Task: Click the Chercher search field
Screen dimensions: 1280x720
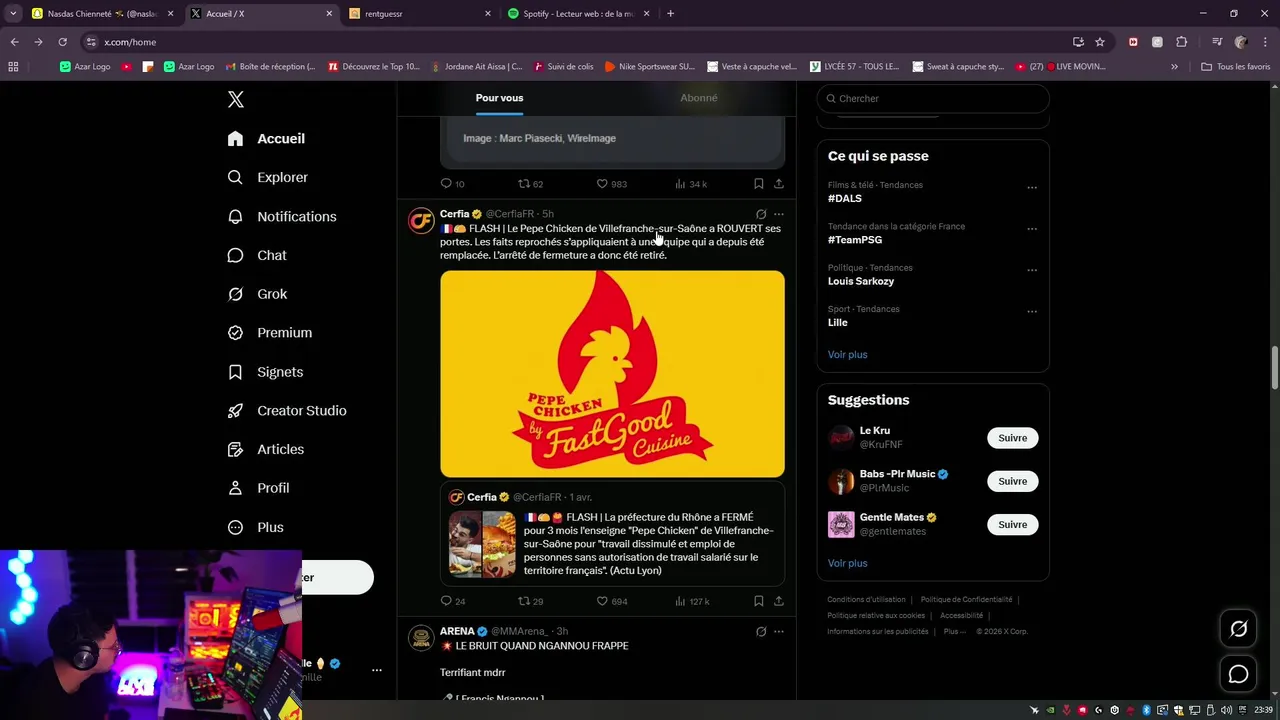Action: pos(933,99)
